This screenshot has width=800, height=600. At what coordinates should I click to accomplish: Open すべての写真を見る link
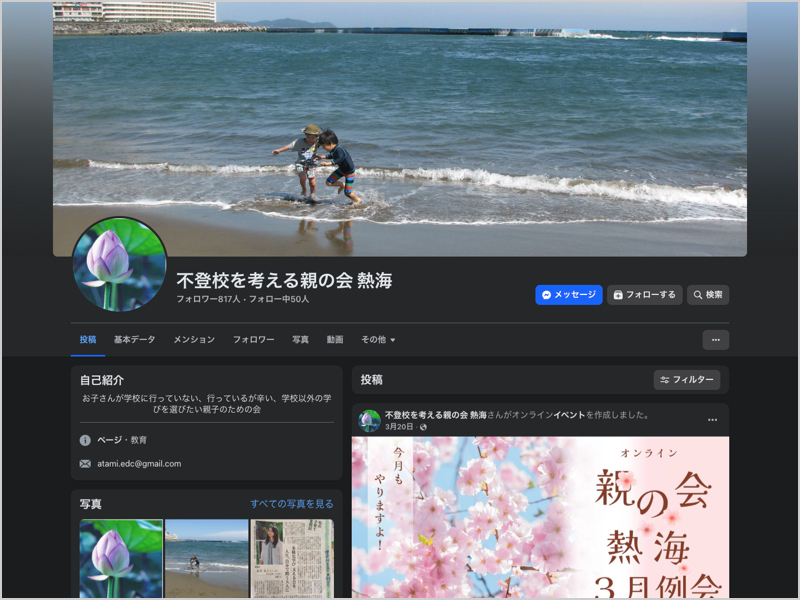click(294, 503)
